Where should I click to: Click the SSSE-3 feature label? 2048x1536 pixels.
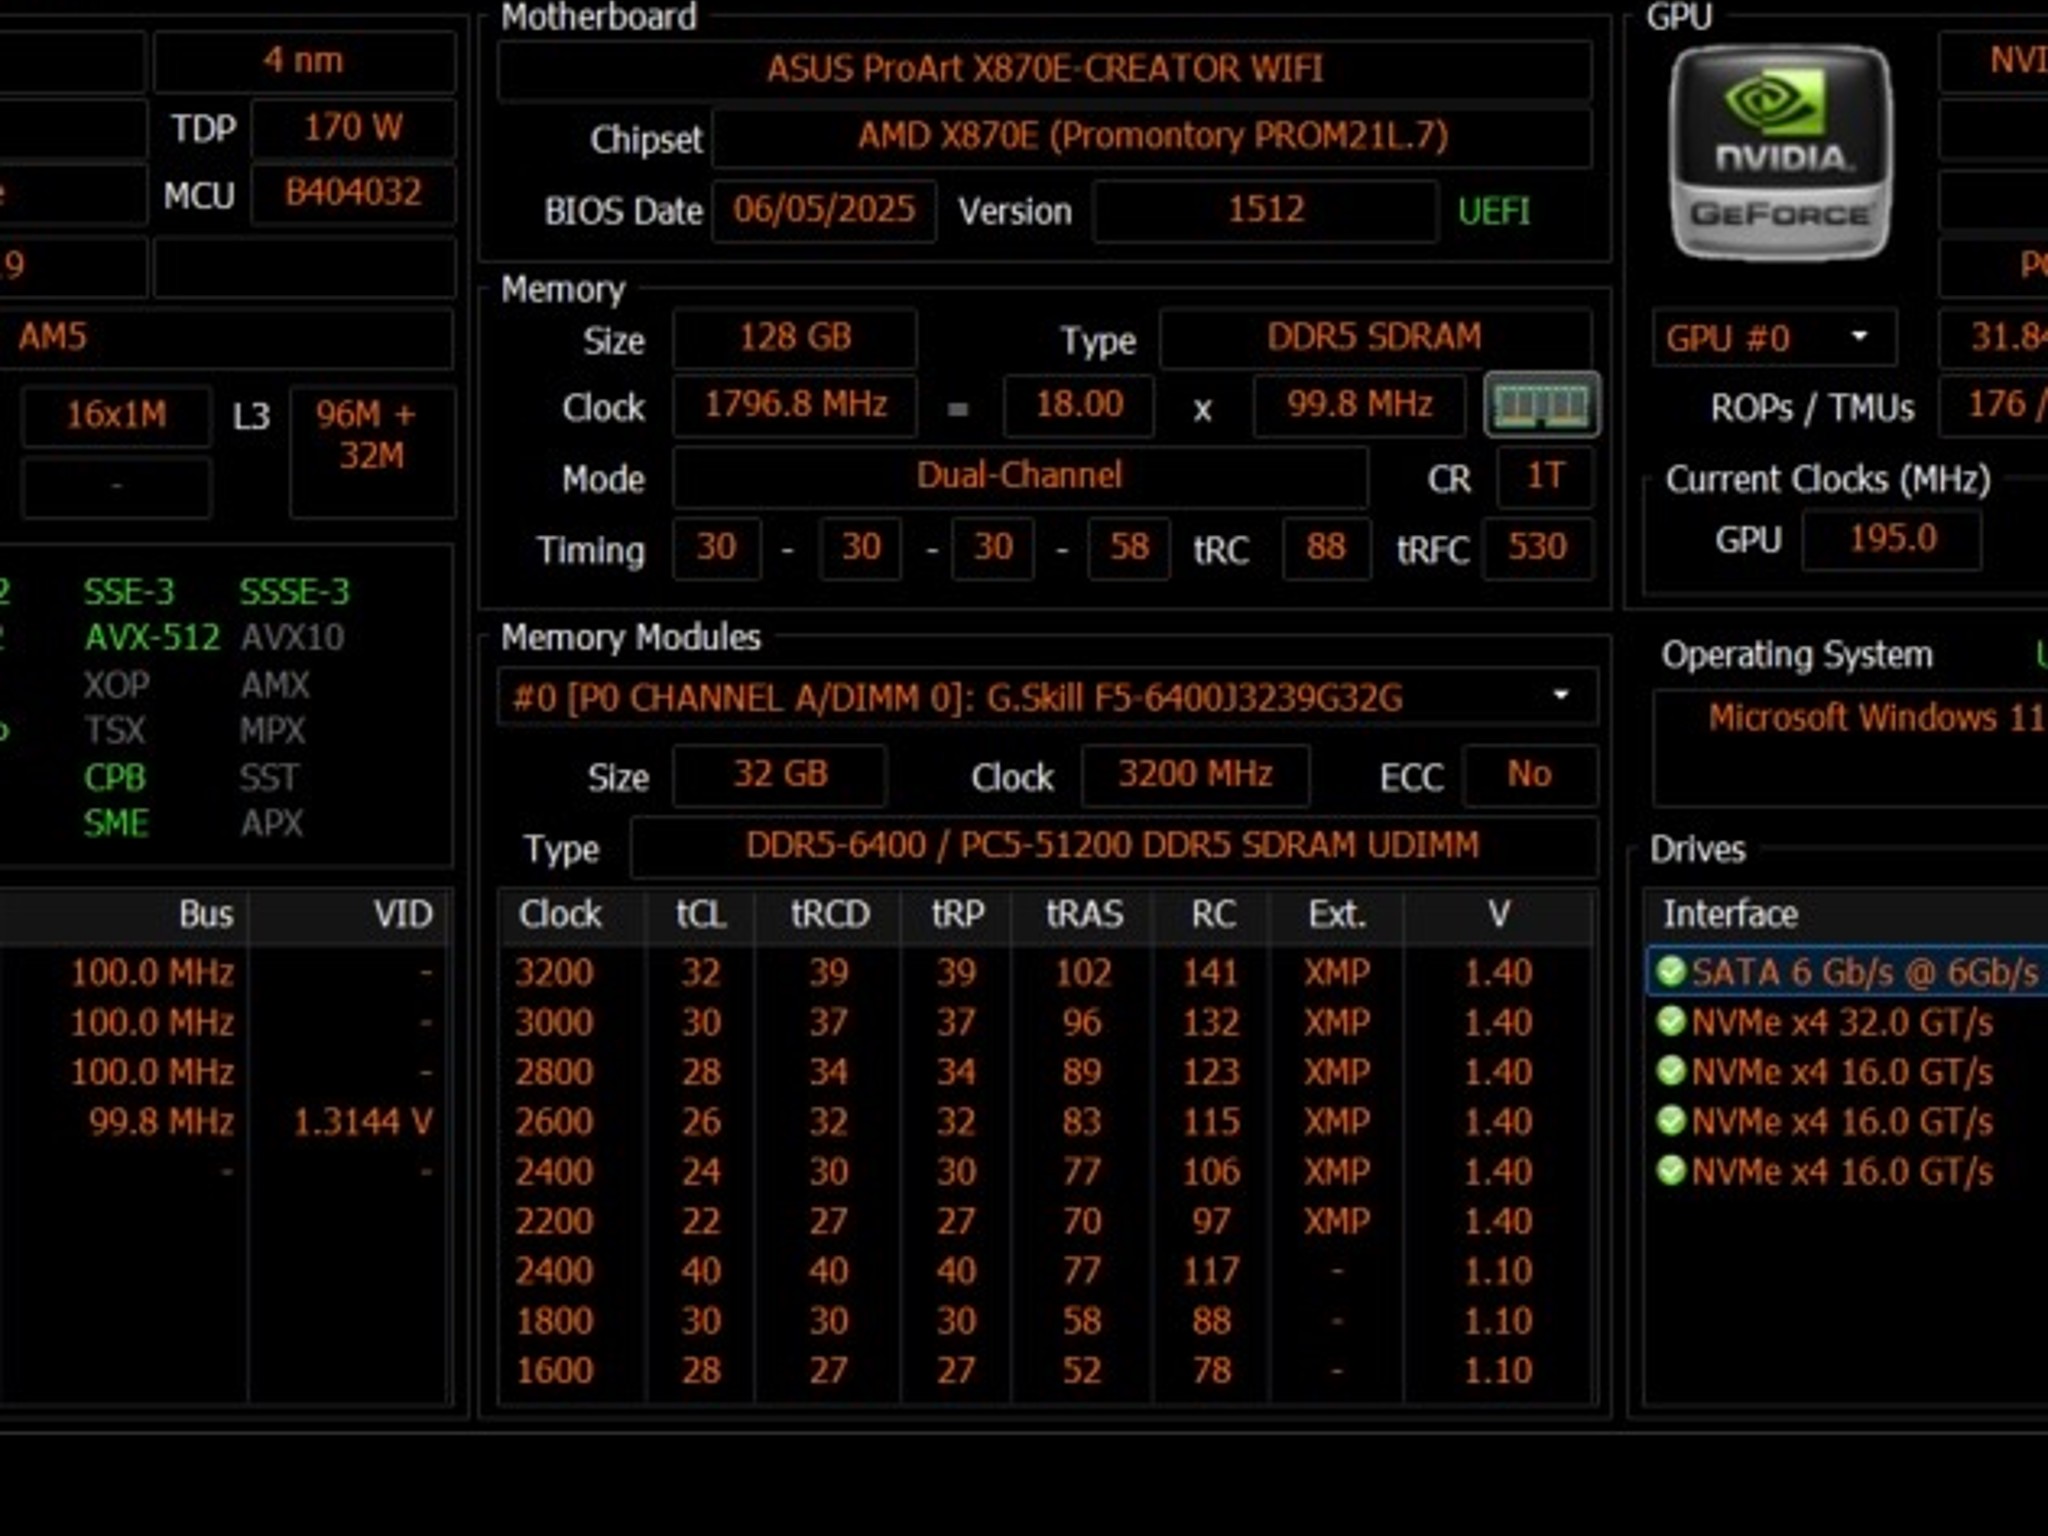[294, 592]
